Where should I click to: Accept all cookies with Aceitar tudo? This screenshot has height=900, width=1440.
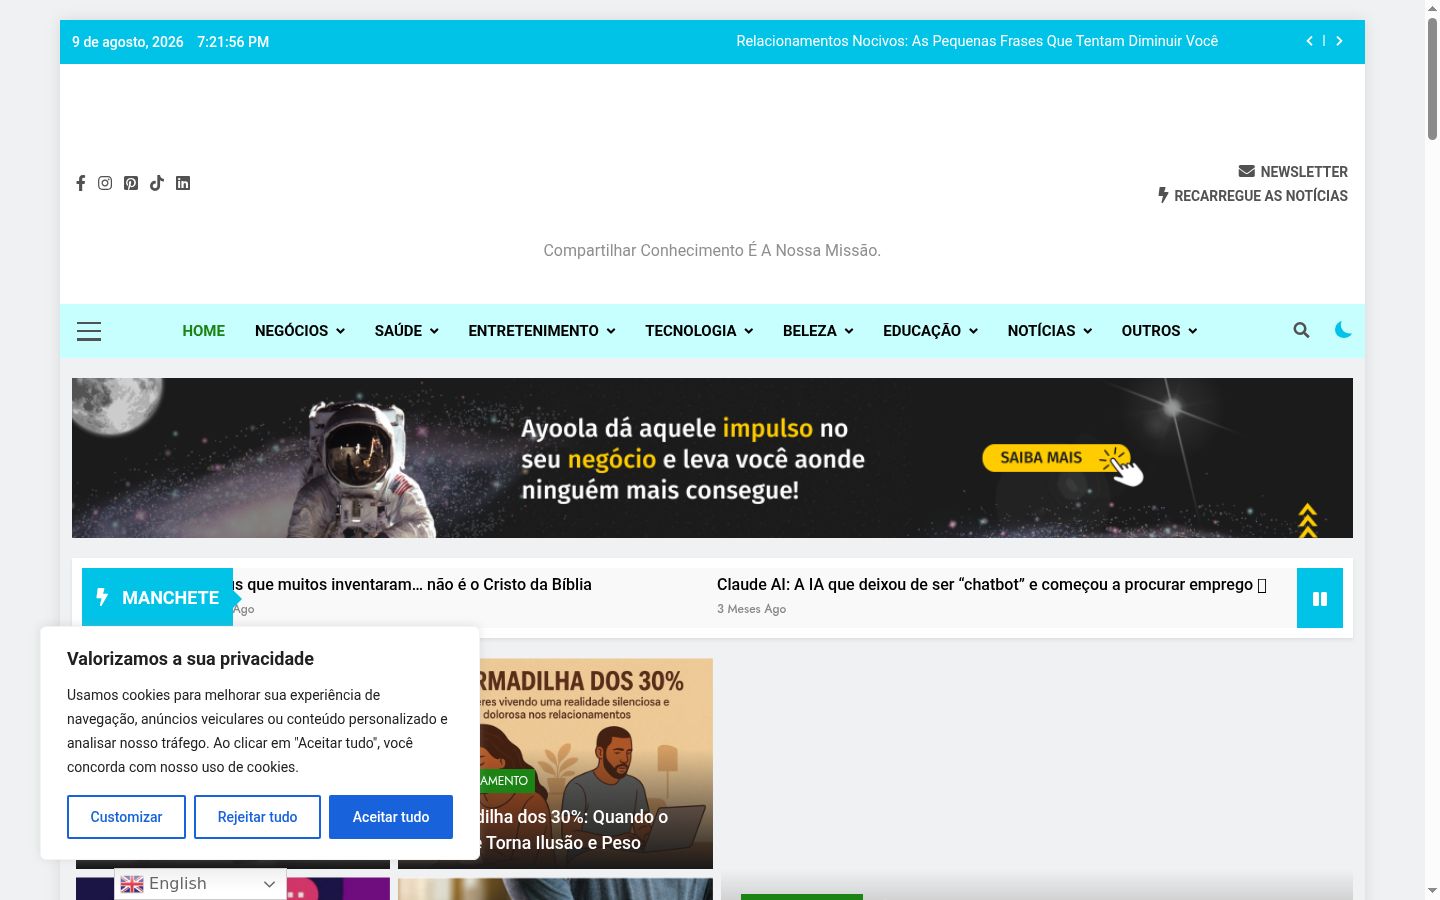coord(391,817)
